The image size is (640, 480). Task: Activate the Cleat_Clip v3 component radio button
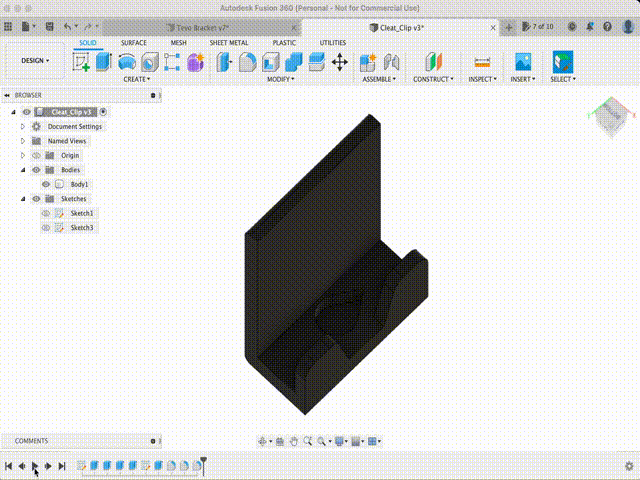(x=103, y=112)
